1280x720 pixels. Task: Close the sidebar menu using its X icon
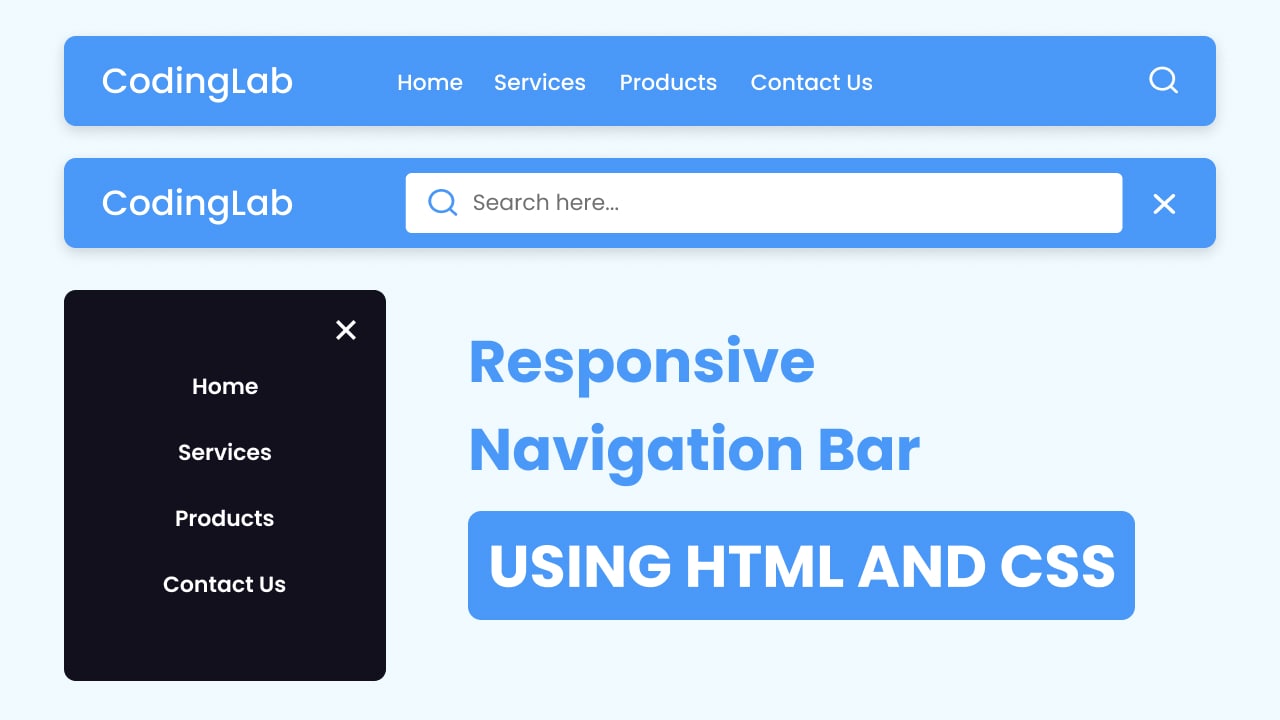tap(346, 329)
